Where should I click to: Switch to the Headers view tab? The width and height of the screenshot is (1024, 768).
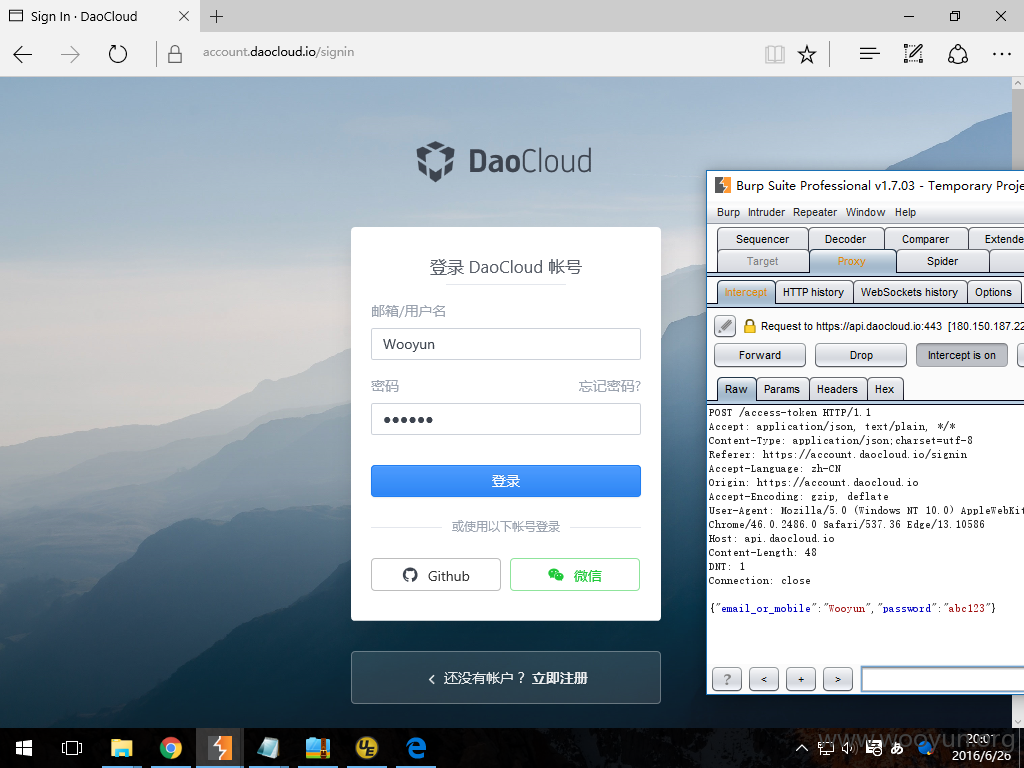(837, 389)
